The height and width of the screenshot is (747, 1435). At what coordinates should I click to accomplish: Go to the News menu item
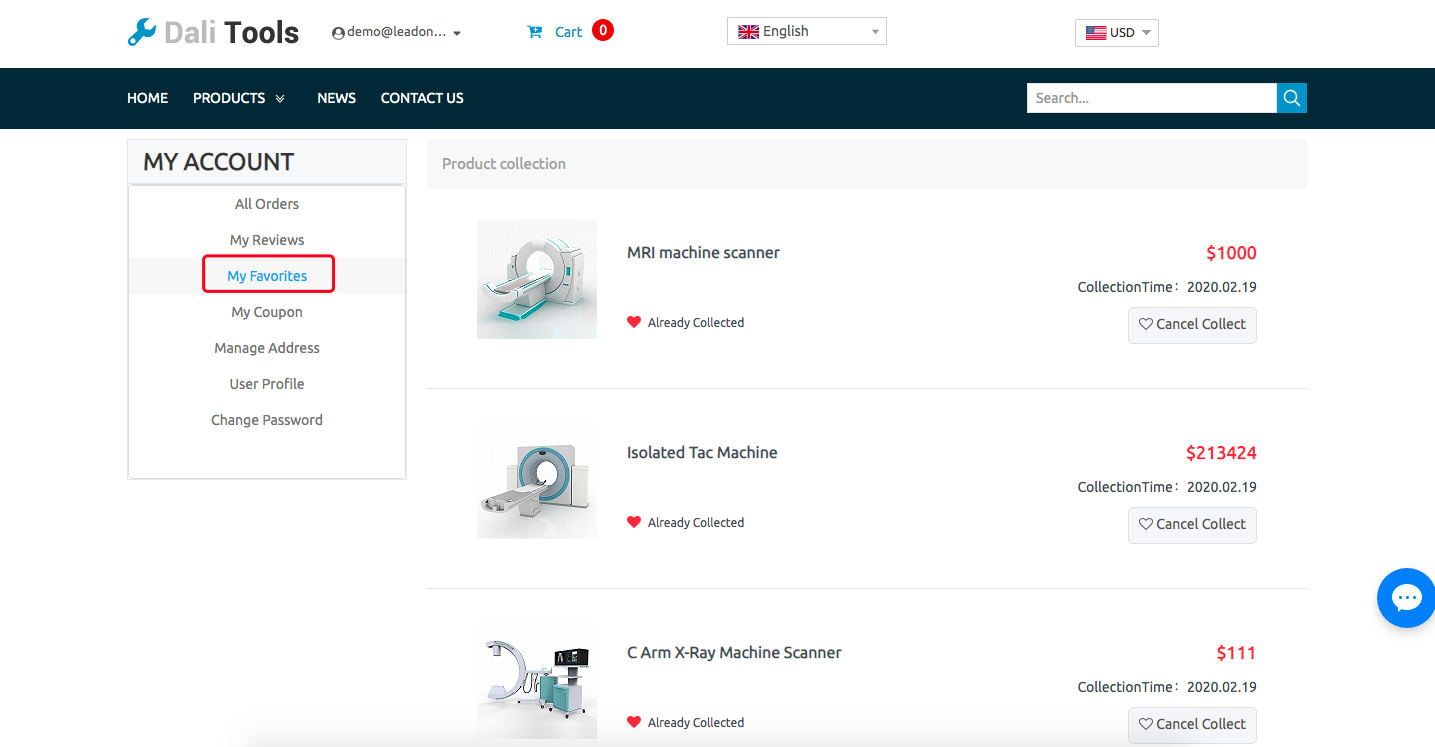[336, 98]
